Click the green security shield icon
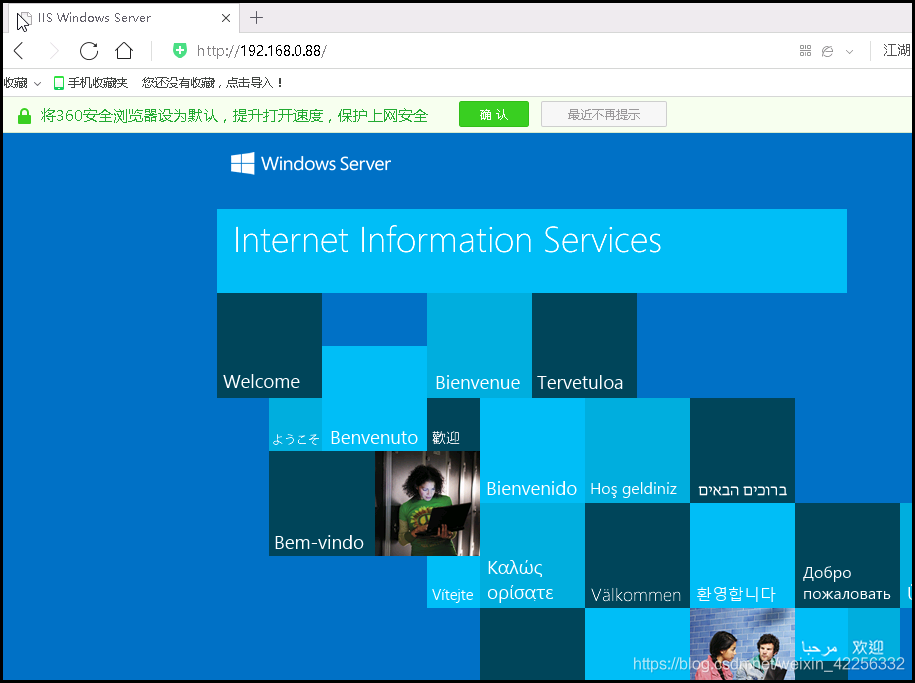This screenshot has height=683, width=915. tap(180, 51)
